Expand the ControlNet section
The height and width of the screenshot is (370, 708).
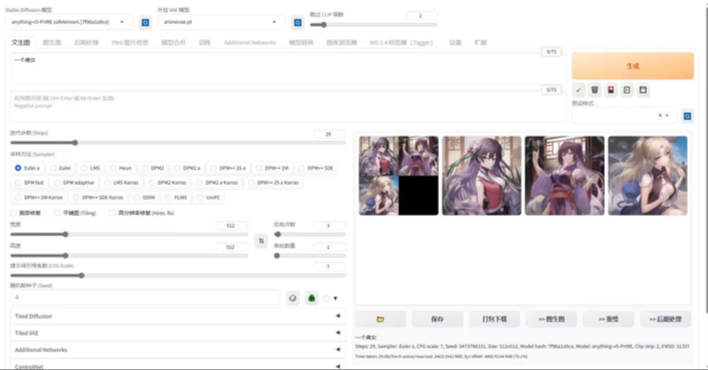coord(178,365)
